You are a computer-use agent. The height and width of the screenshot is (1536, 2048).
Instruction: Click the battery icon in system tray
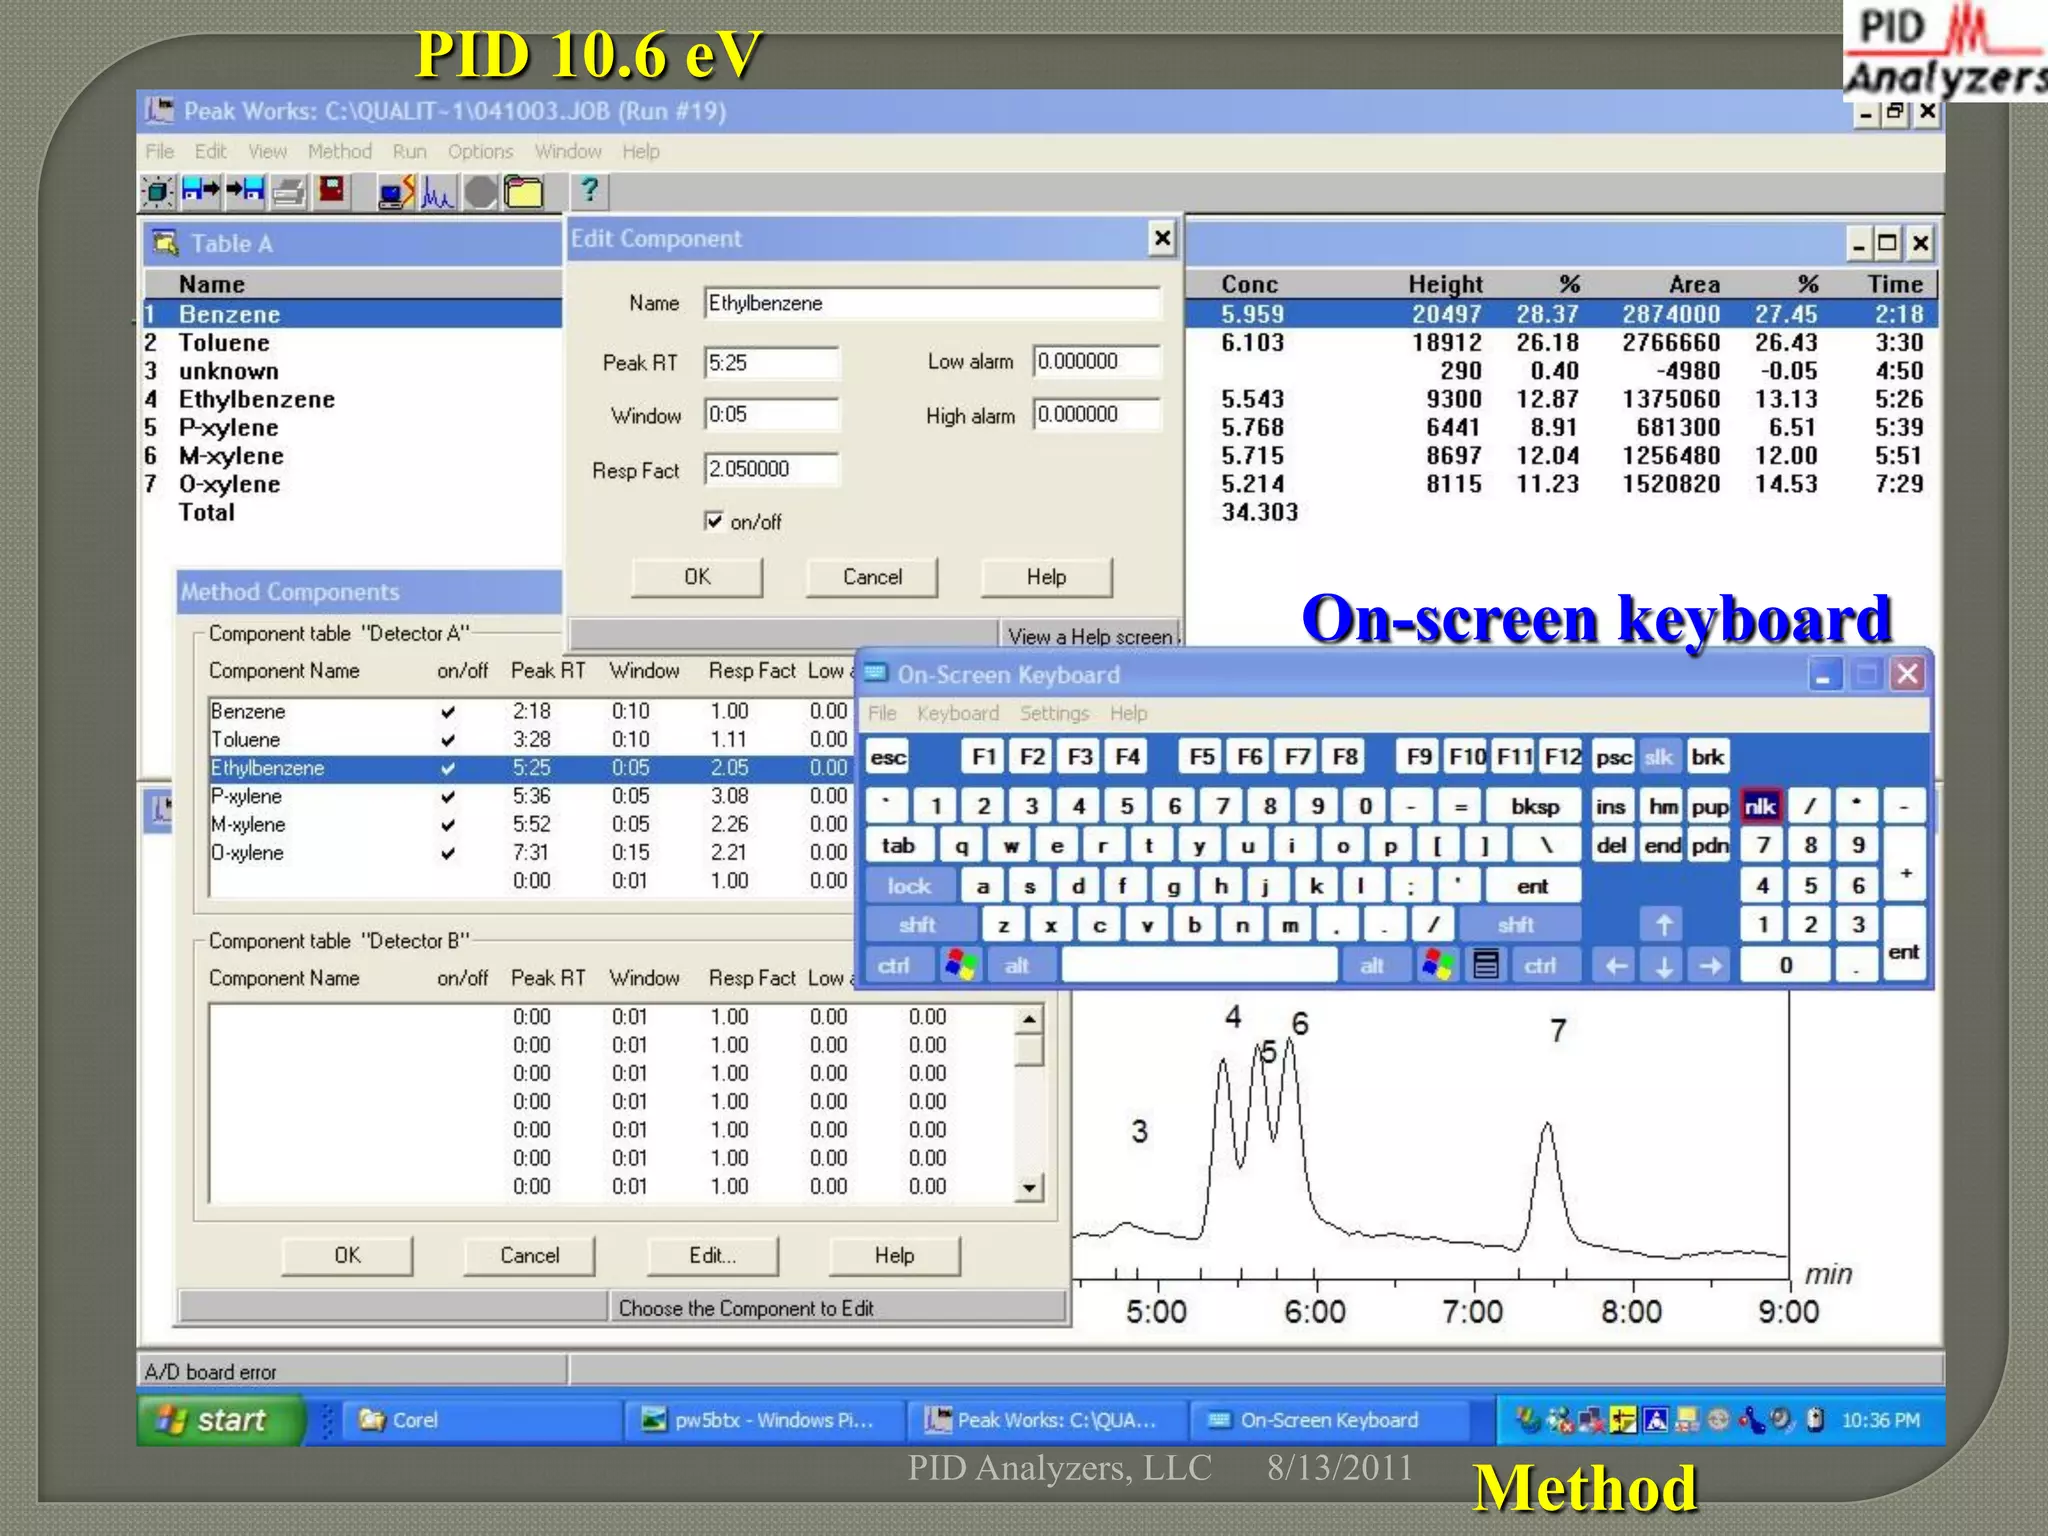coord(1816,1419)
